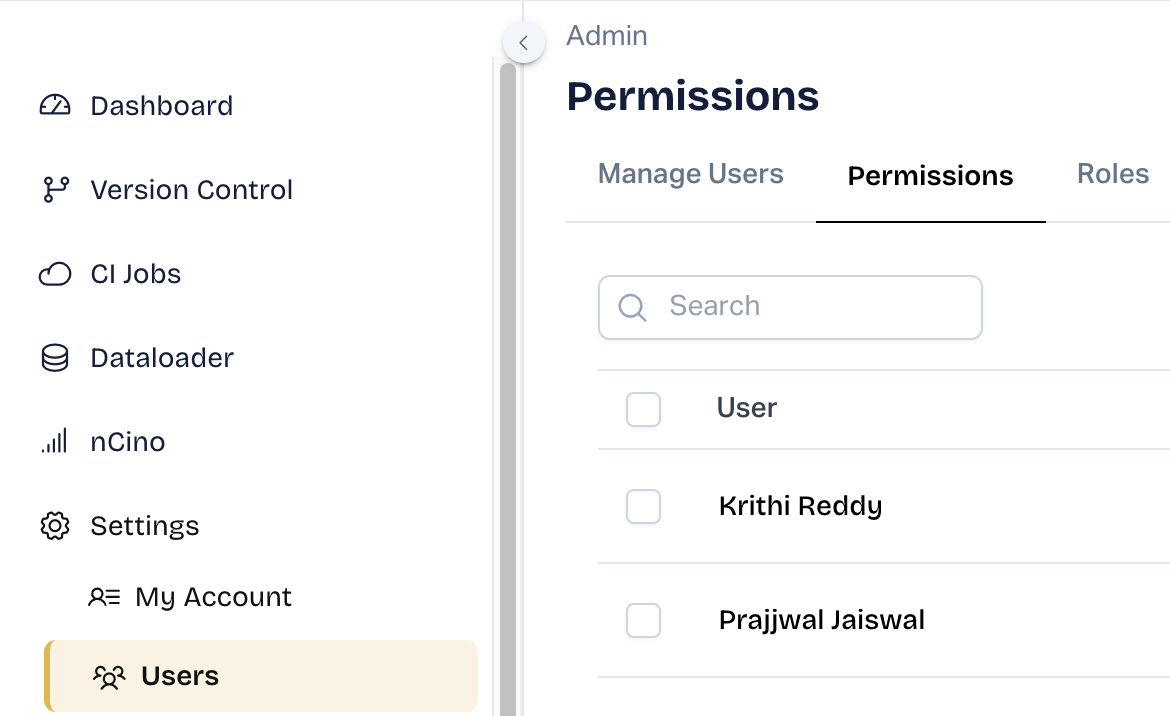Select the Permissions tab

tap(930, 177)
